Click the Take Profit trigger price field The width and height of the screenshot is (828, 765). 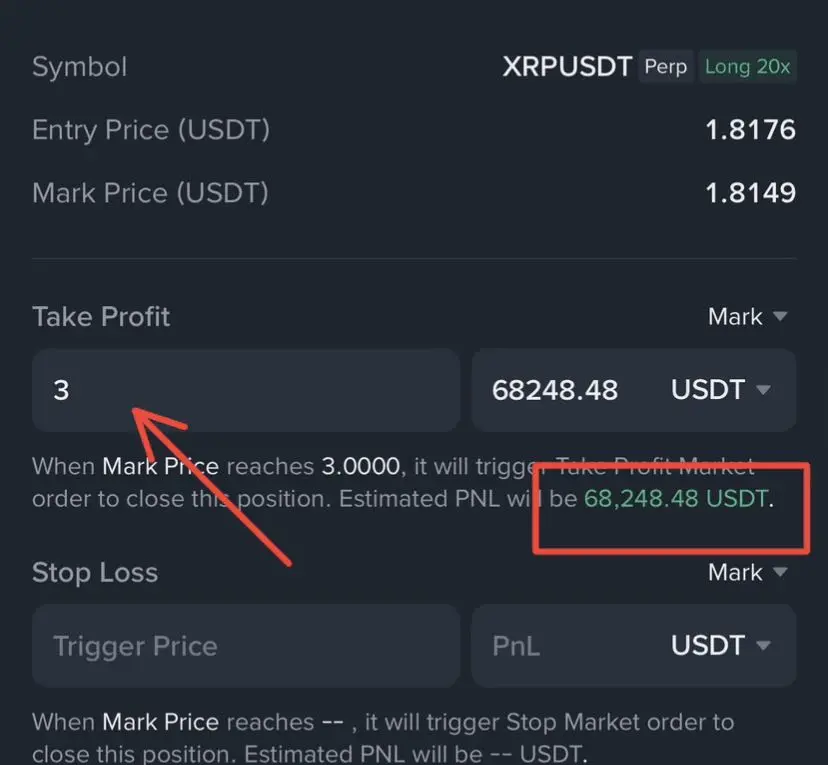coord(246,390)
